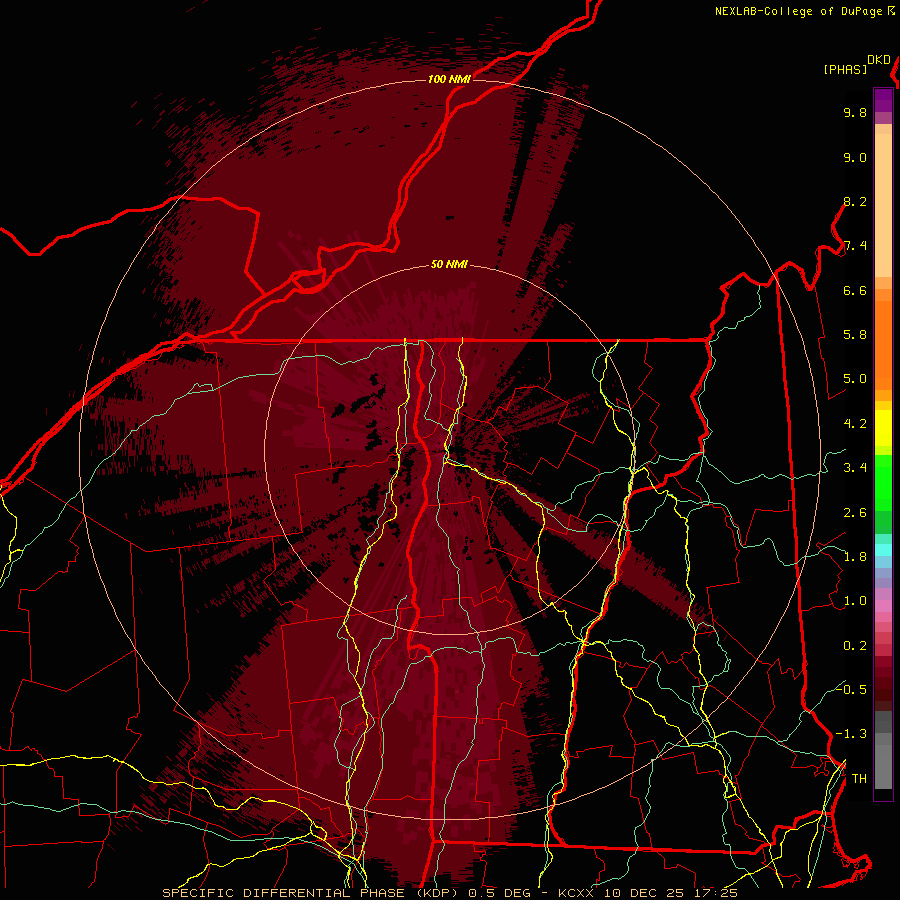Pick the cyan swatch beside the 1.8 value
Viewport: 900px width, 900px height.
pyautogui.click(x=883, y=550)
